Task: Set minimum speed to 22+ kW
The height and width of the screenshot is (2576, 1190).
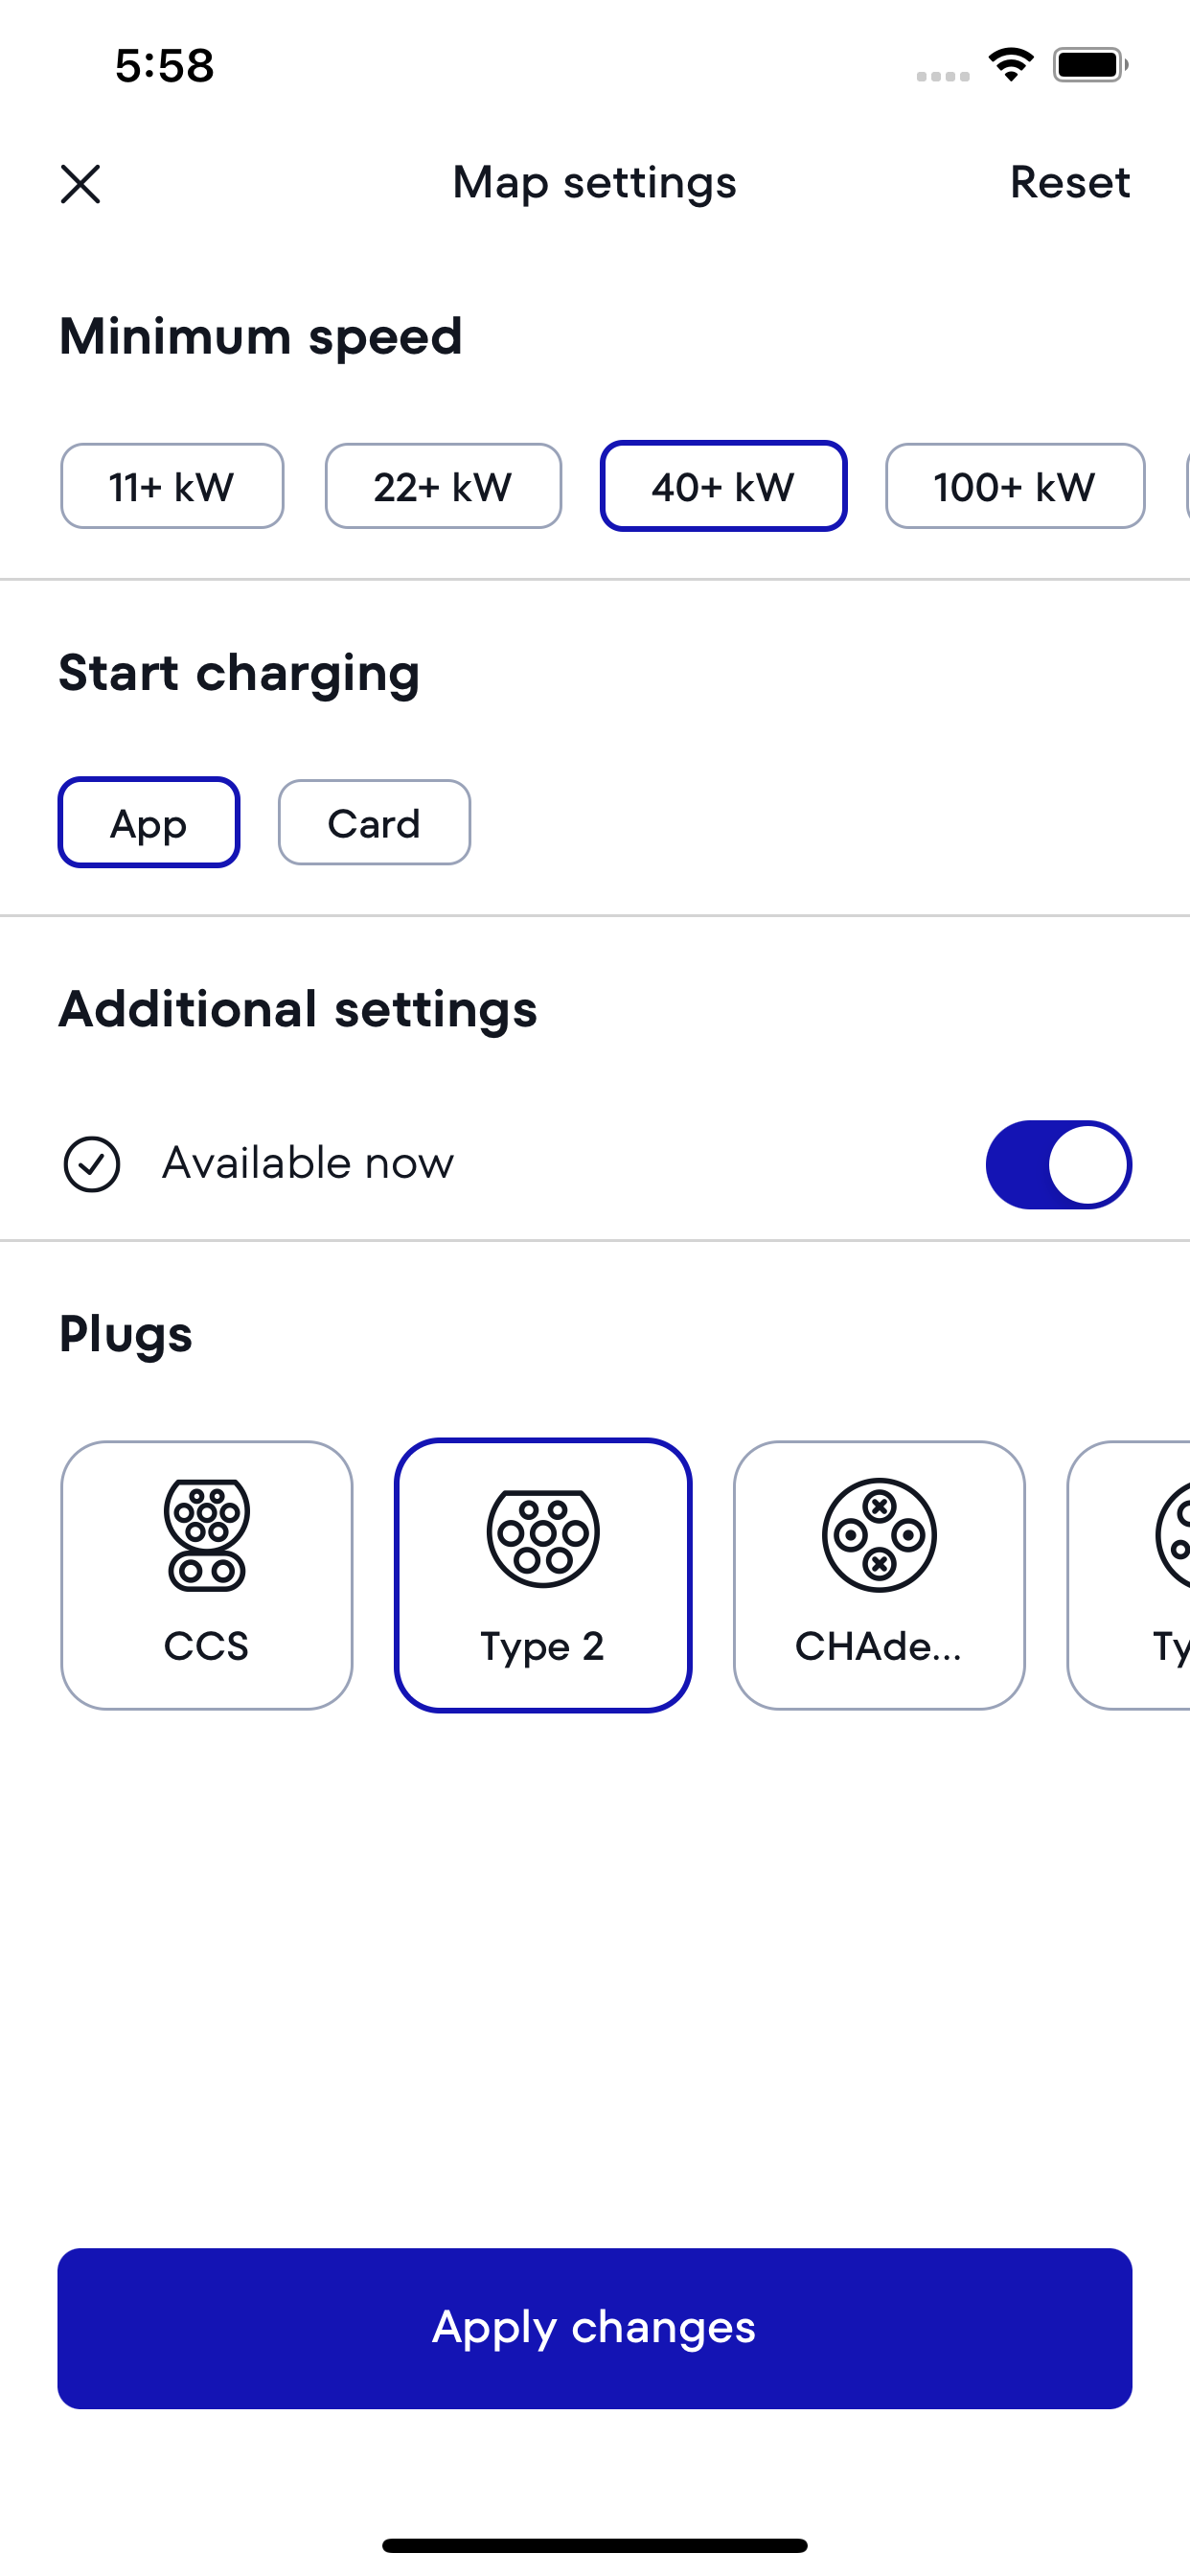Action: pos(443,486)
